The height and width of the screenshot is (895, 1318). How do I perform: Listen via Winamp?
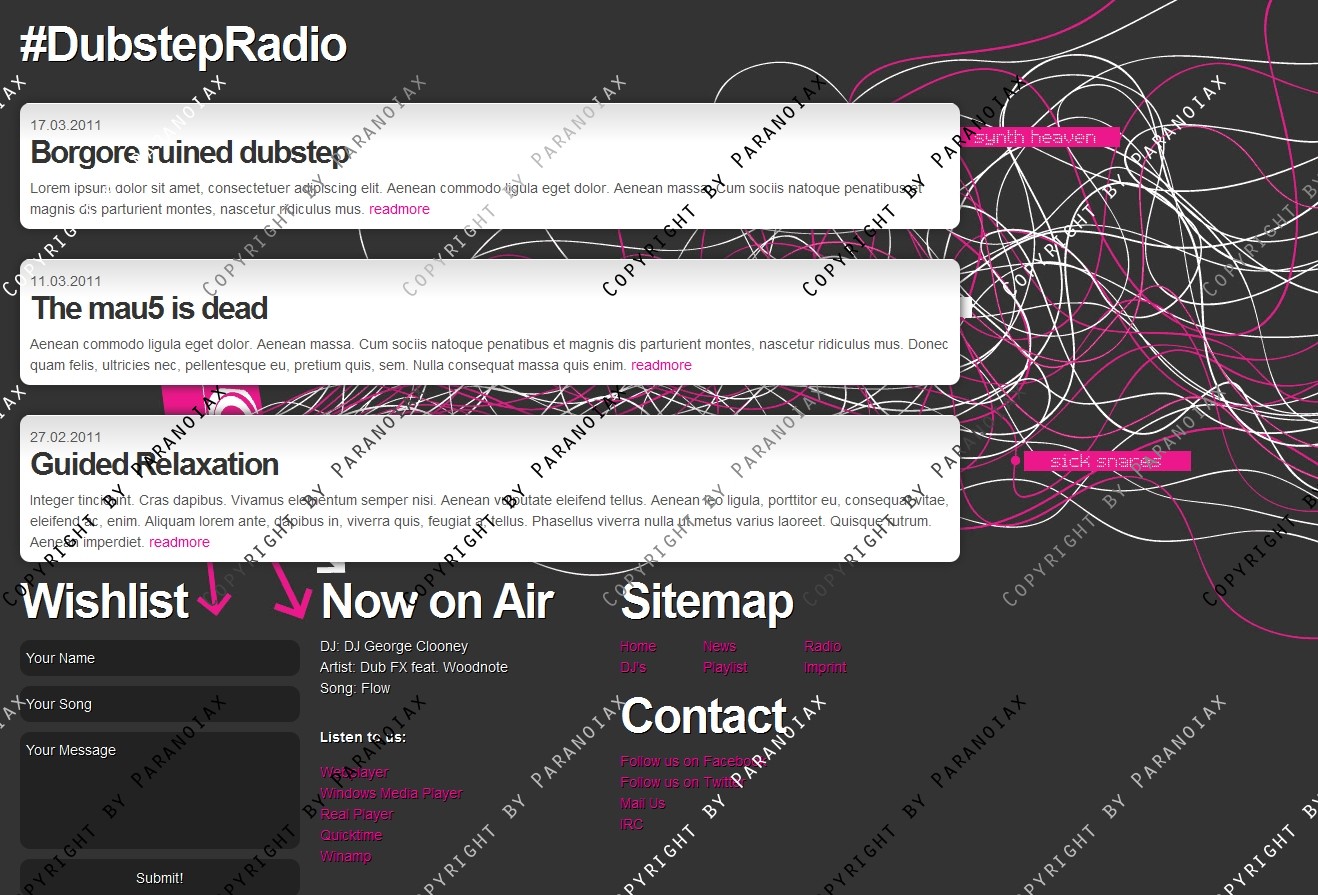(346, 856)
